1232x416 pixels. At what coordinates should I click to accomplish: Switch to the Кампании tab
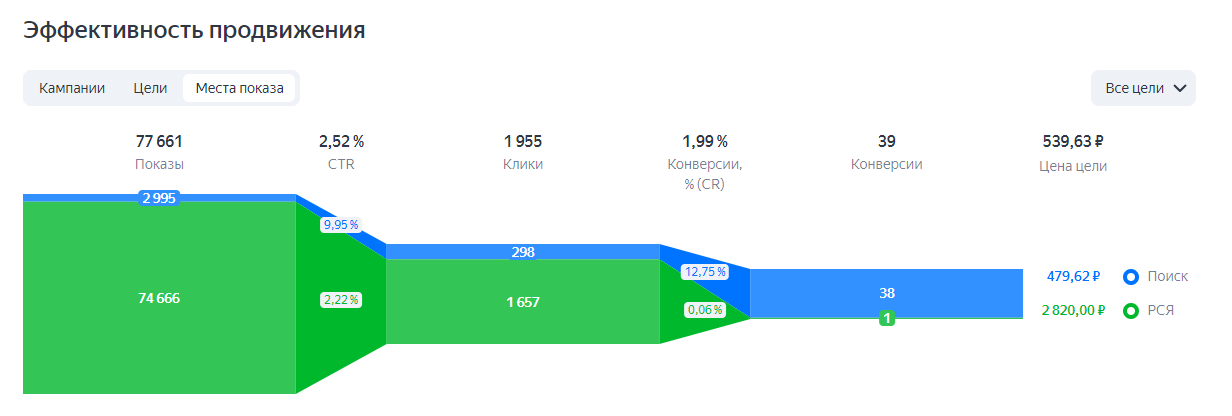(72, 88)
